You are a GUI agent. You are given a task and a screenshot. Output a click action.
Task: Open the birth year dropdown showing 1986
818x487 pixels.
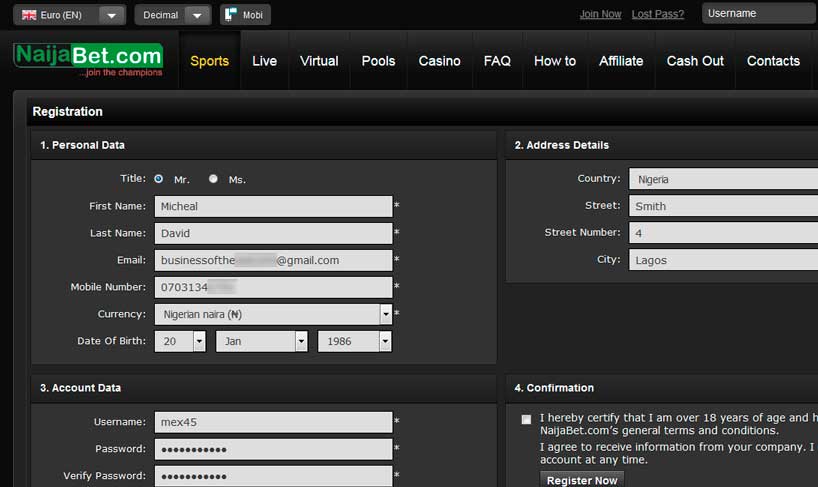tap(354, 342)
